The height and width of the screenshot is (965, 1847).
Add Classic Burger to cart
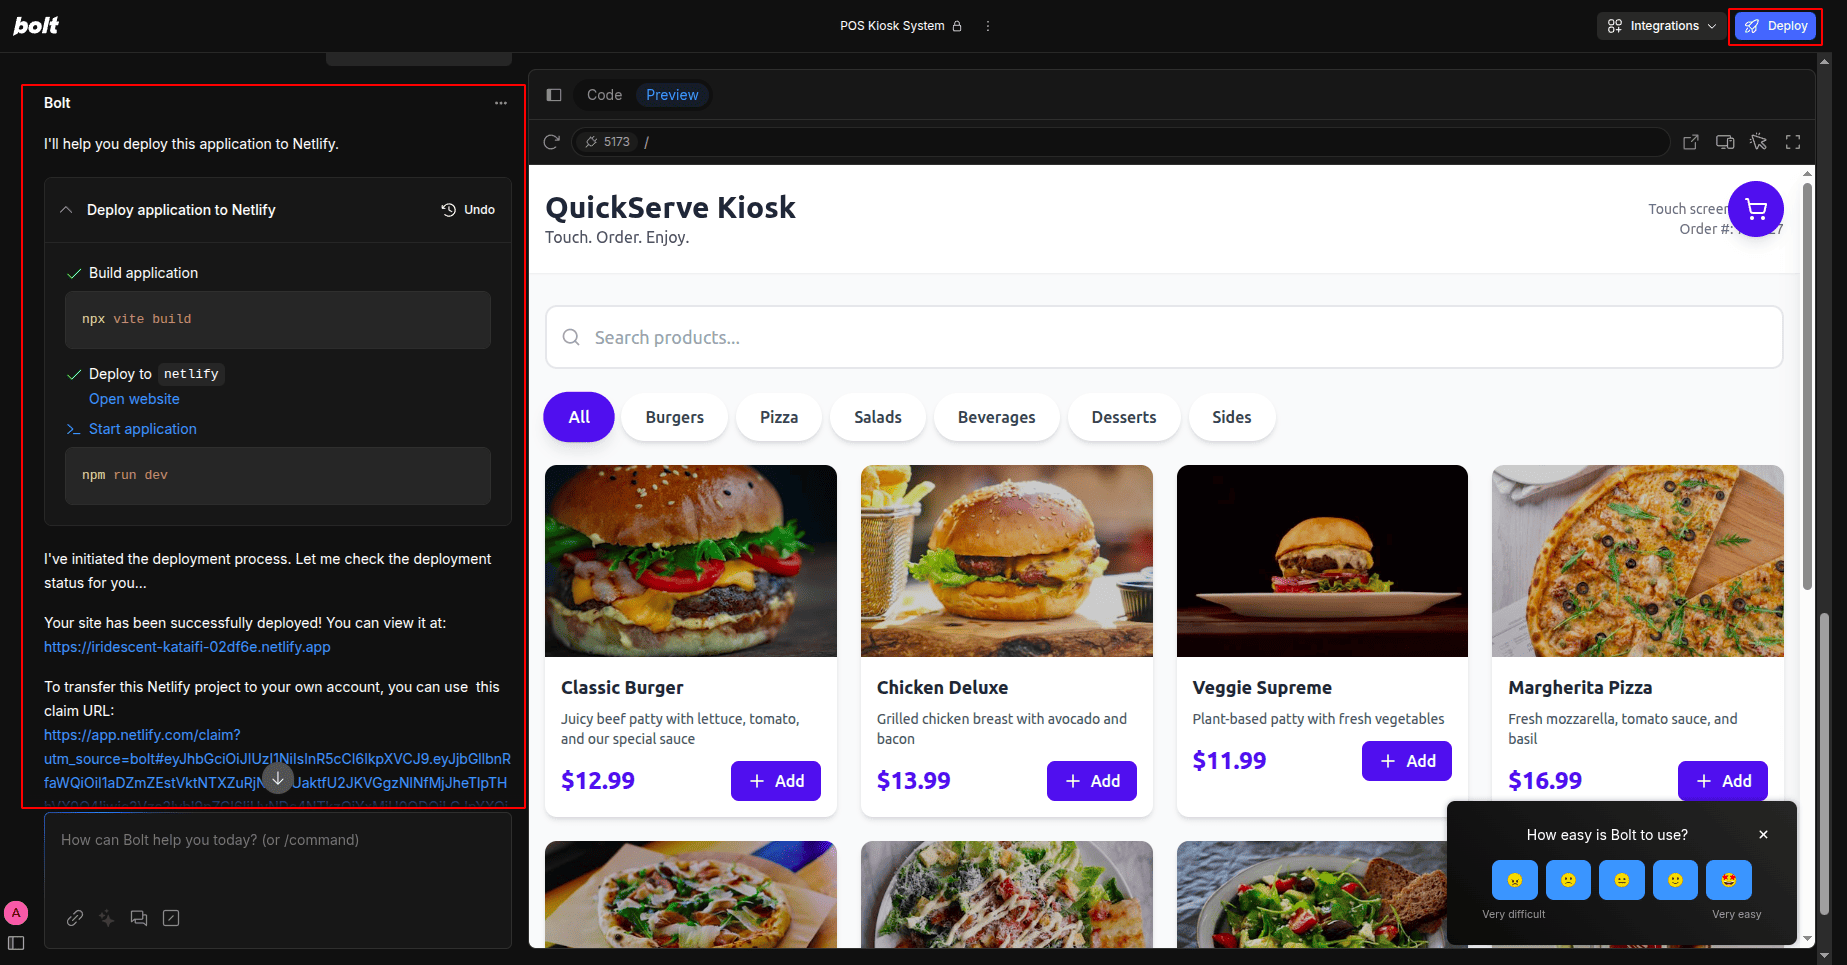[x=776, y=781]
